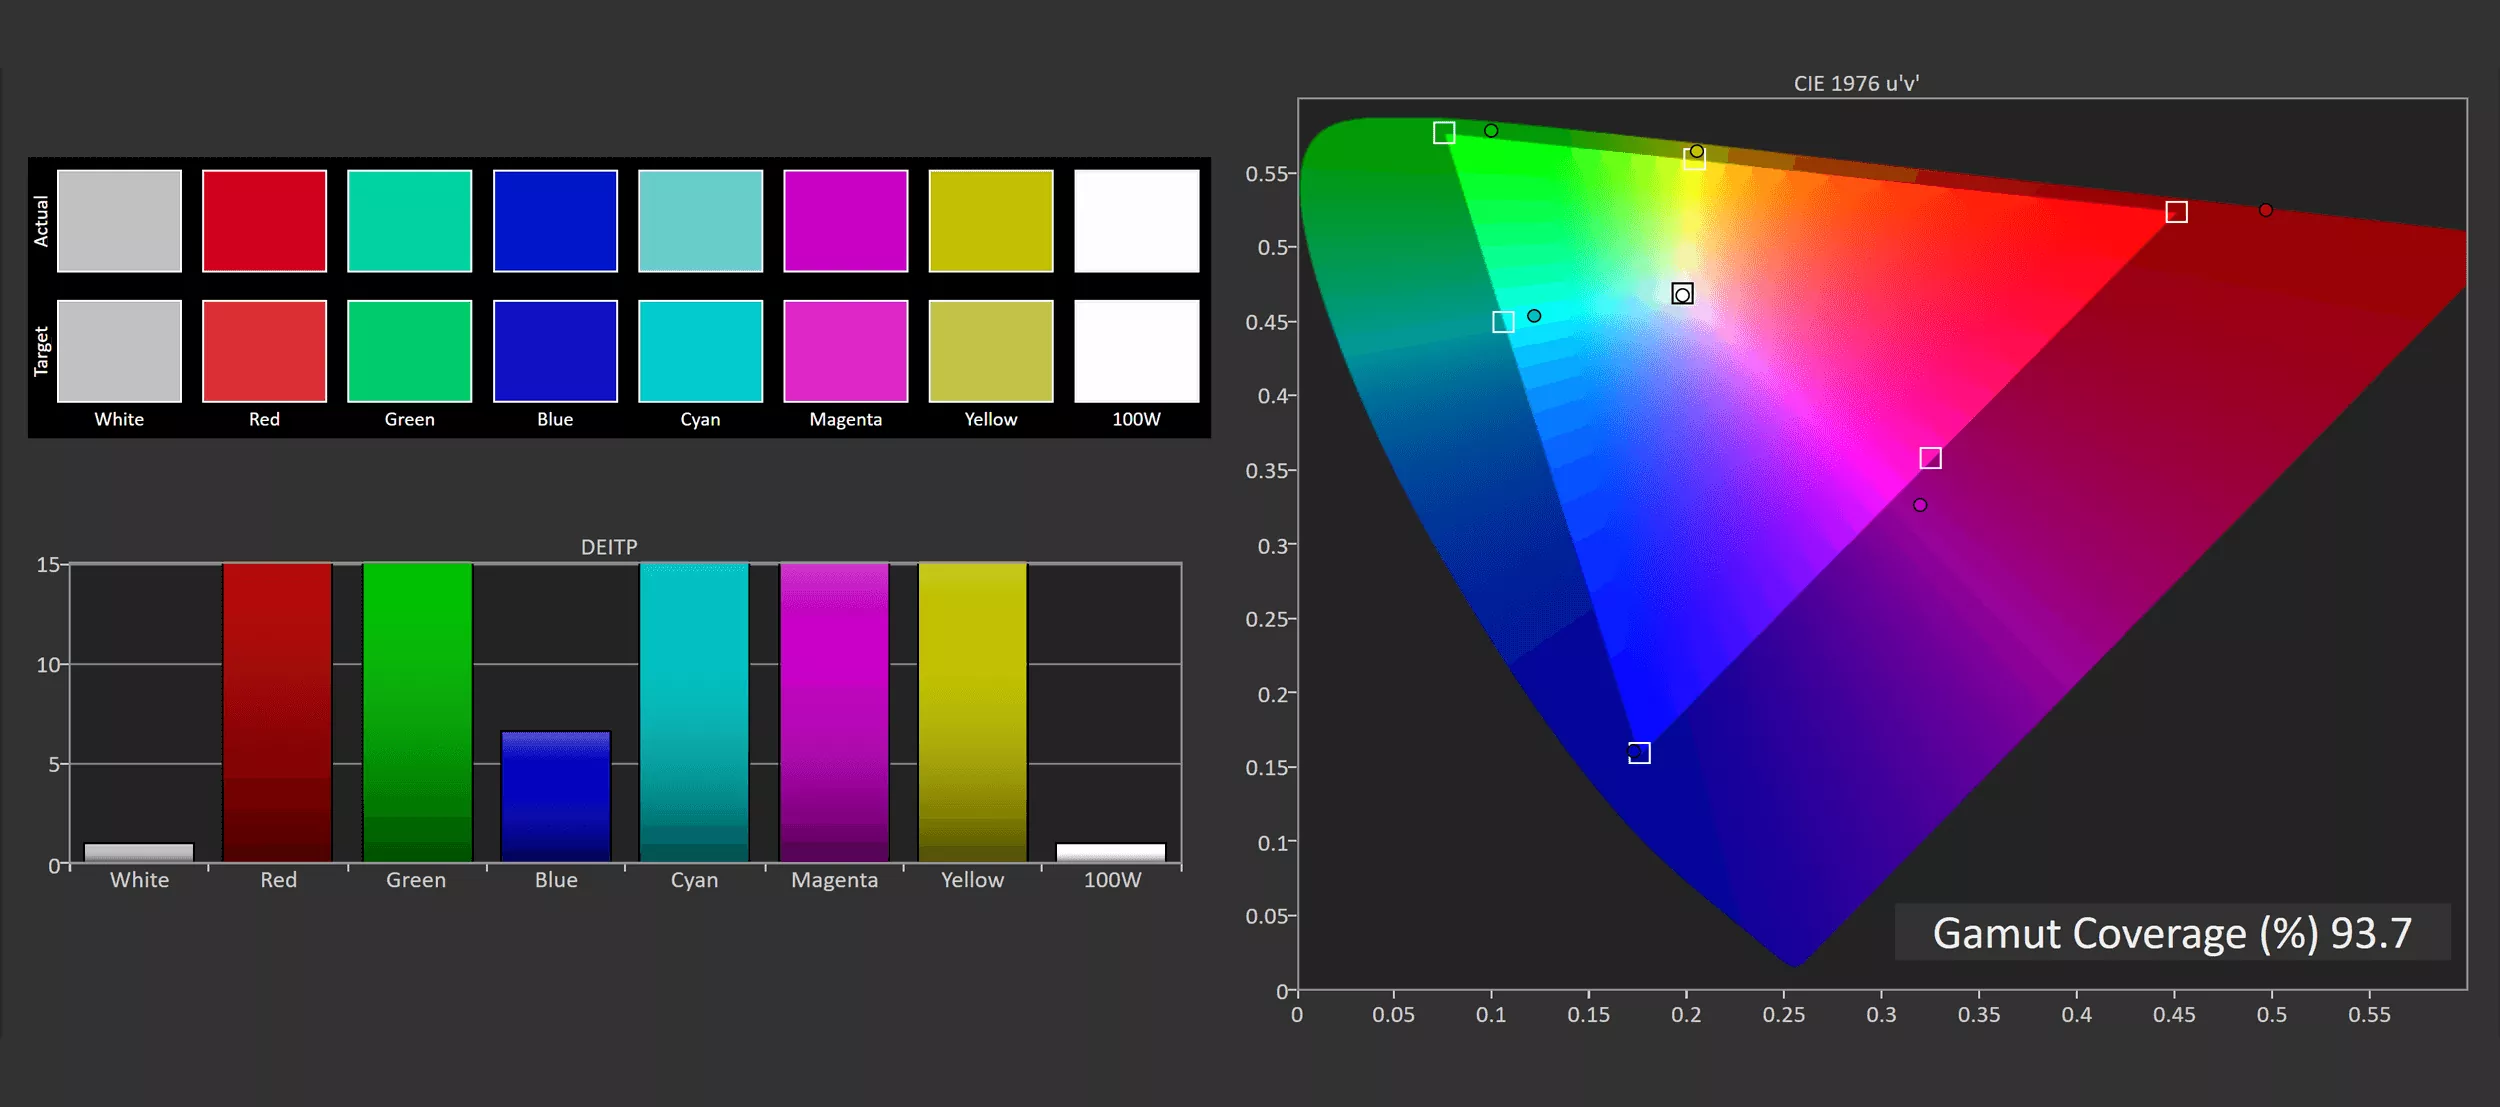Click the red target square on CIE chart
2500x1107 pixels.
click(x=2176, y=212)
